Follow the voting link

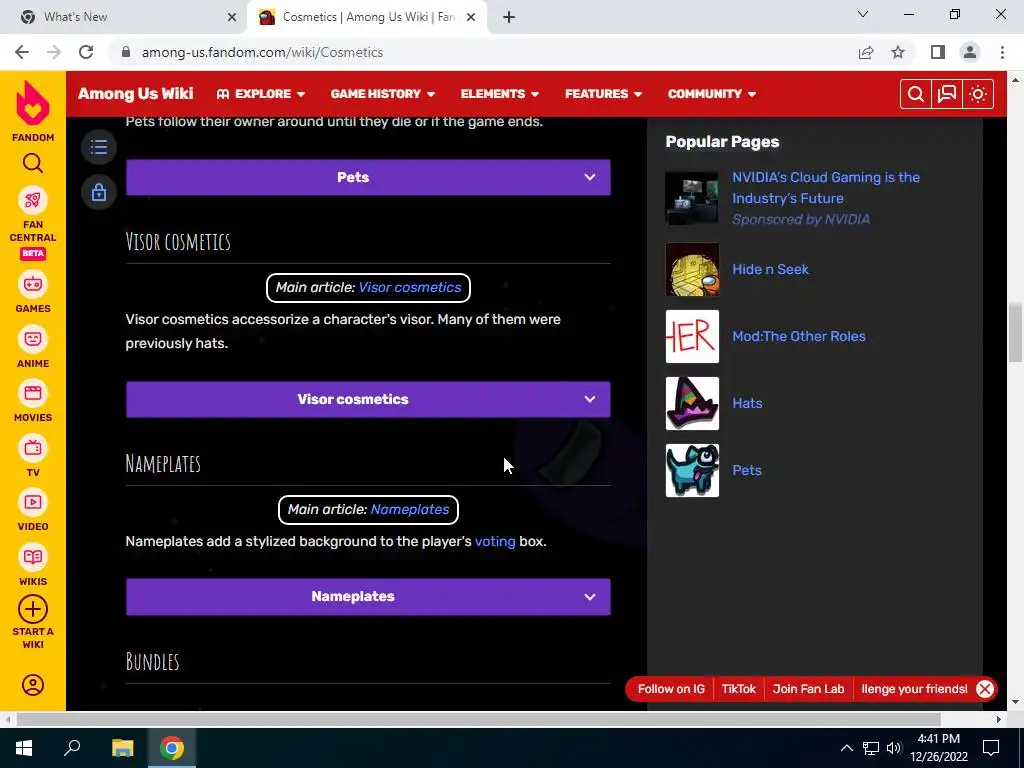495,541
